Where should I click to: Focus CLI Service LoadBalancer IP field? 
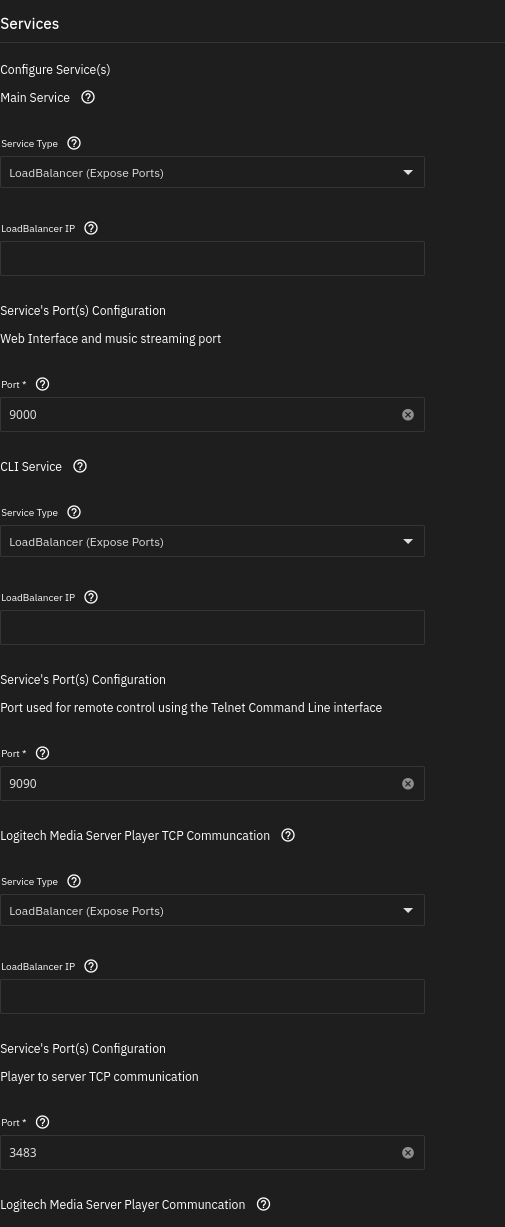tap(212, 627)
